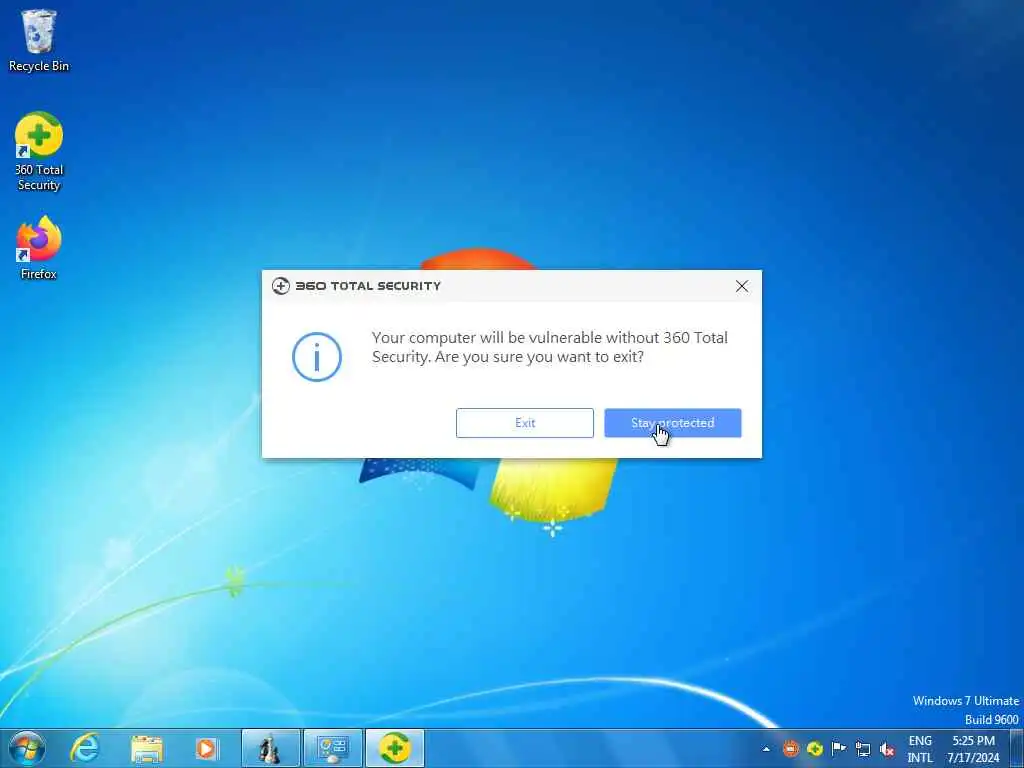Select the Recycle Bin desktop icon
The height and width of the screenshot is (768, 1024).
(39, 40)
